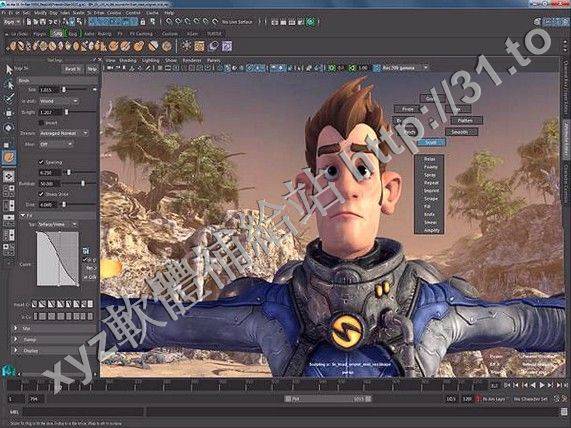
Task: Open the Averaged Normal direction dropdown
Action: pos(63,133)
